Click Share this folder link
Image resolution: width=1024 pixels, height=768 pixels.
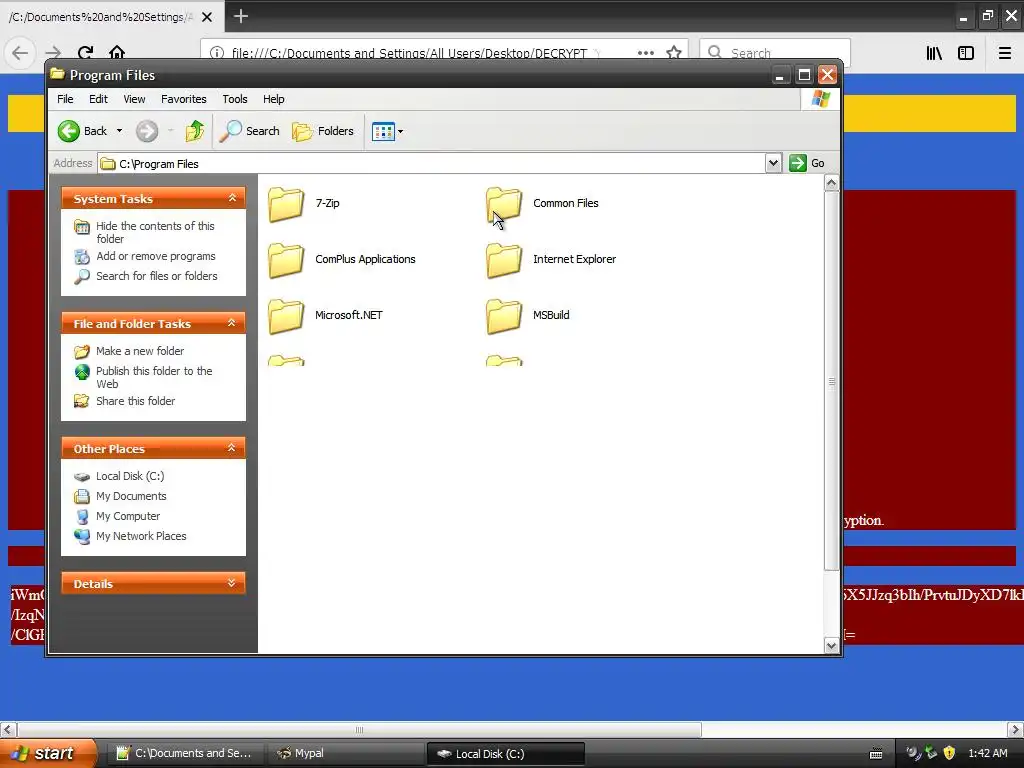135,401
